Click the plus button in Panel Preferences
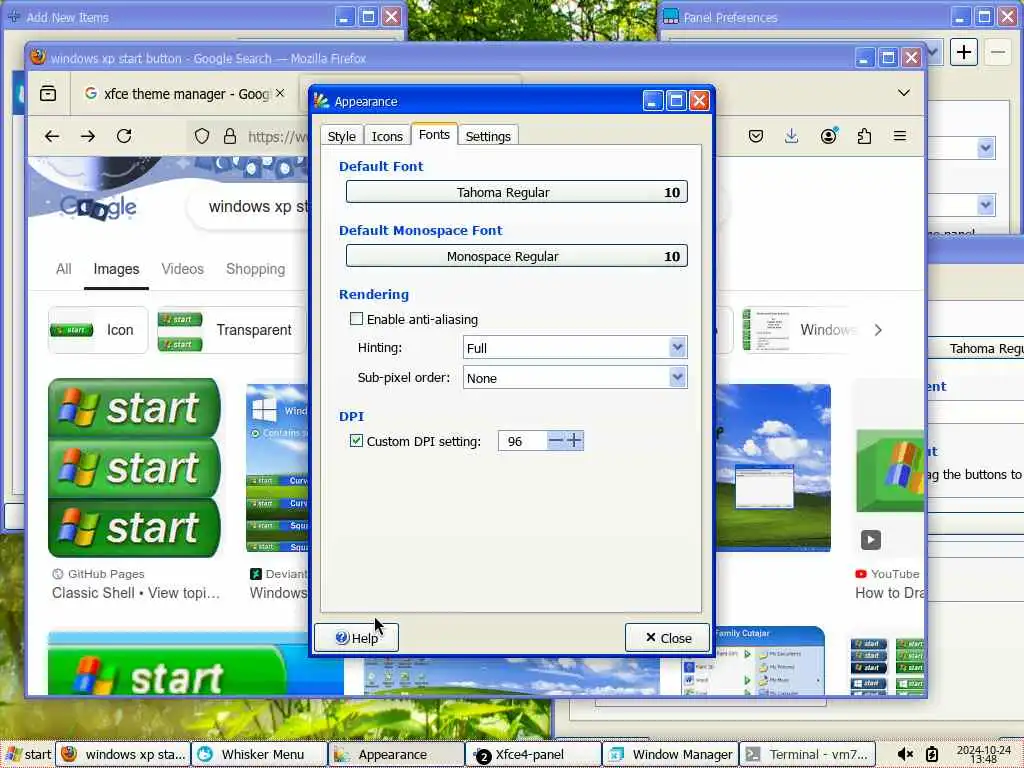Screen dimensions: 1024x768 tap(964, 52)
